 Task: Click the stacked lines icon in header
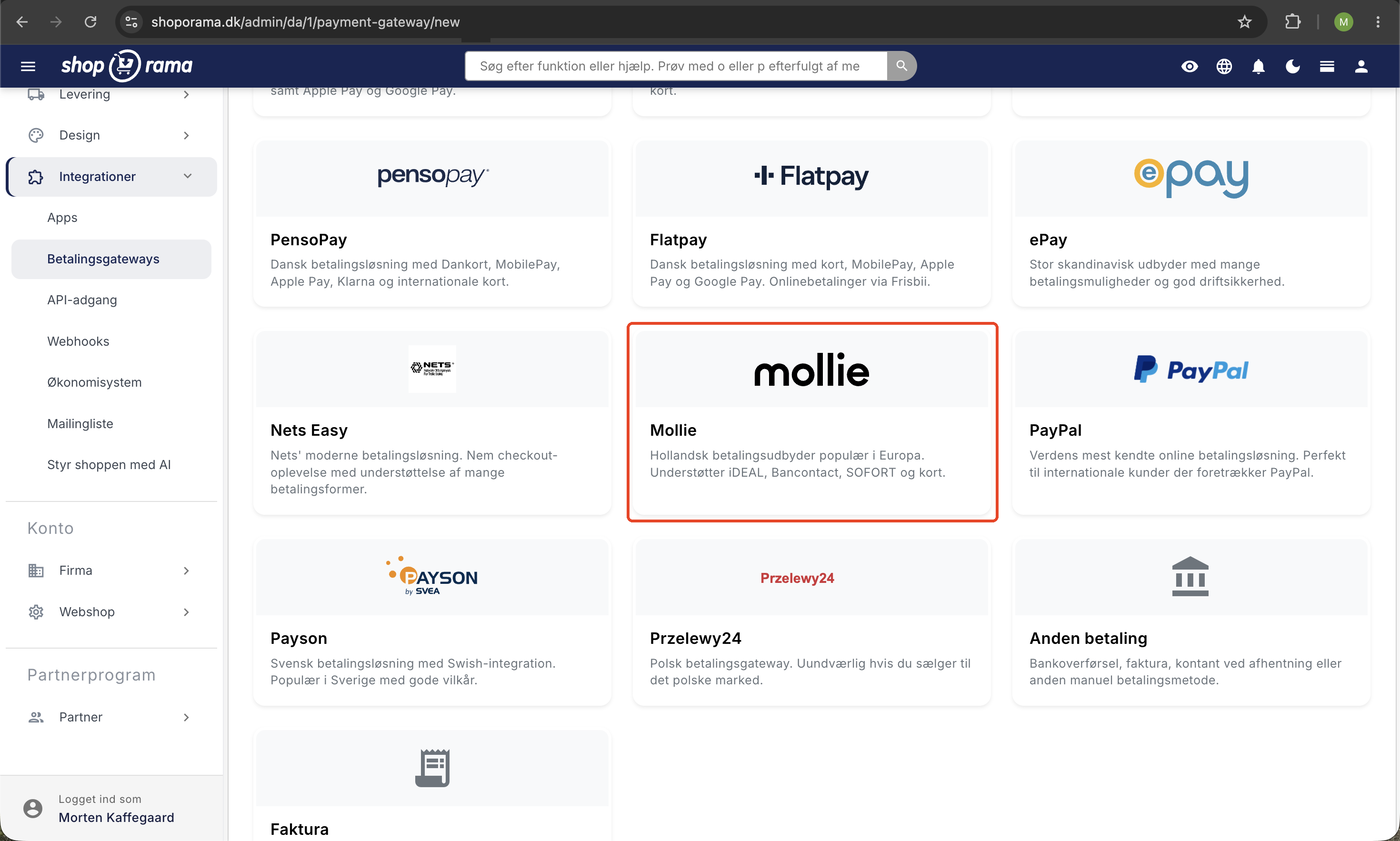[1327, 66]
